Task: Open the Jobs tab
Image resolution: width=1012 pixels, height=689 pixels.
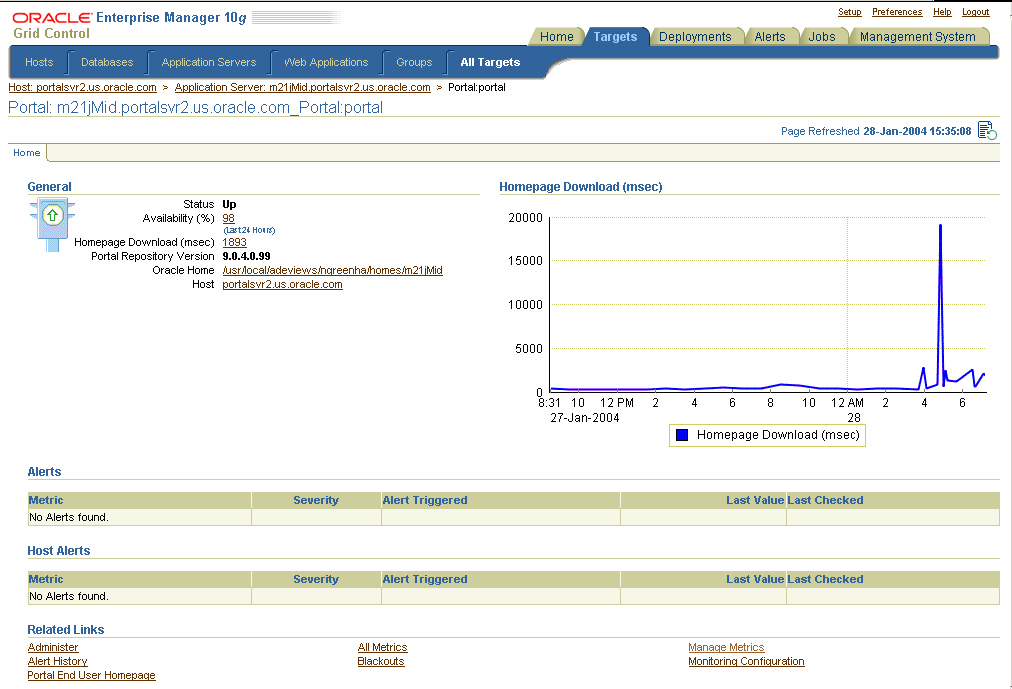Action: point(822,37)
